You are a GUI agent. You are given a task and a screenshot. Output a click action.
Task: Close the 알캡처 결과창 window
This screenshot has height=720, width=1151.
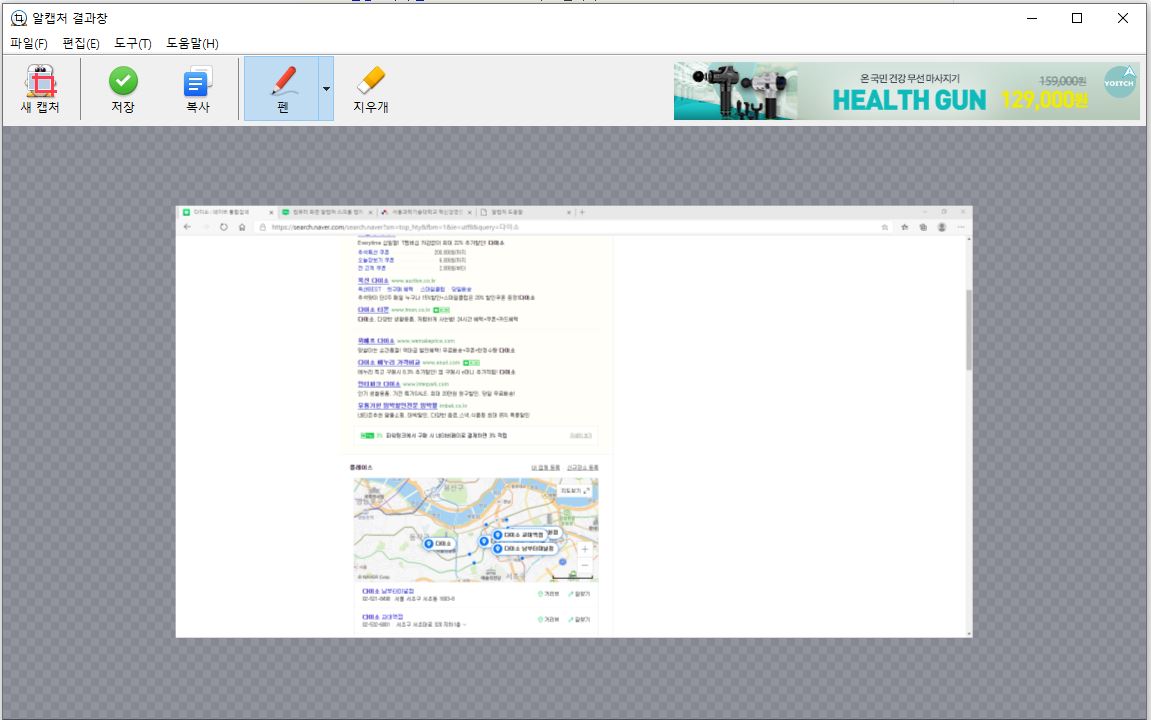[x=1122, y=18]
